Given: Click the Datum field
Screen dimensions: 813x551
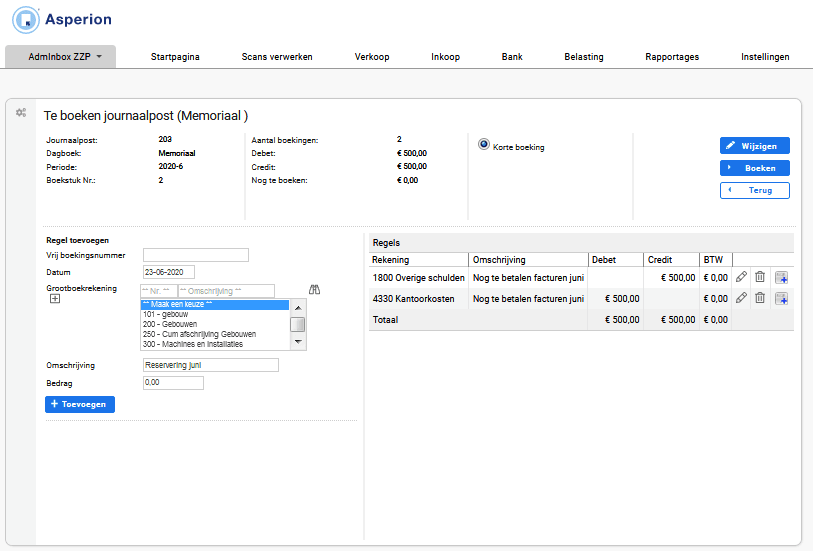Looking at the screenshot, I should (x=169, y=272).
